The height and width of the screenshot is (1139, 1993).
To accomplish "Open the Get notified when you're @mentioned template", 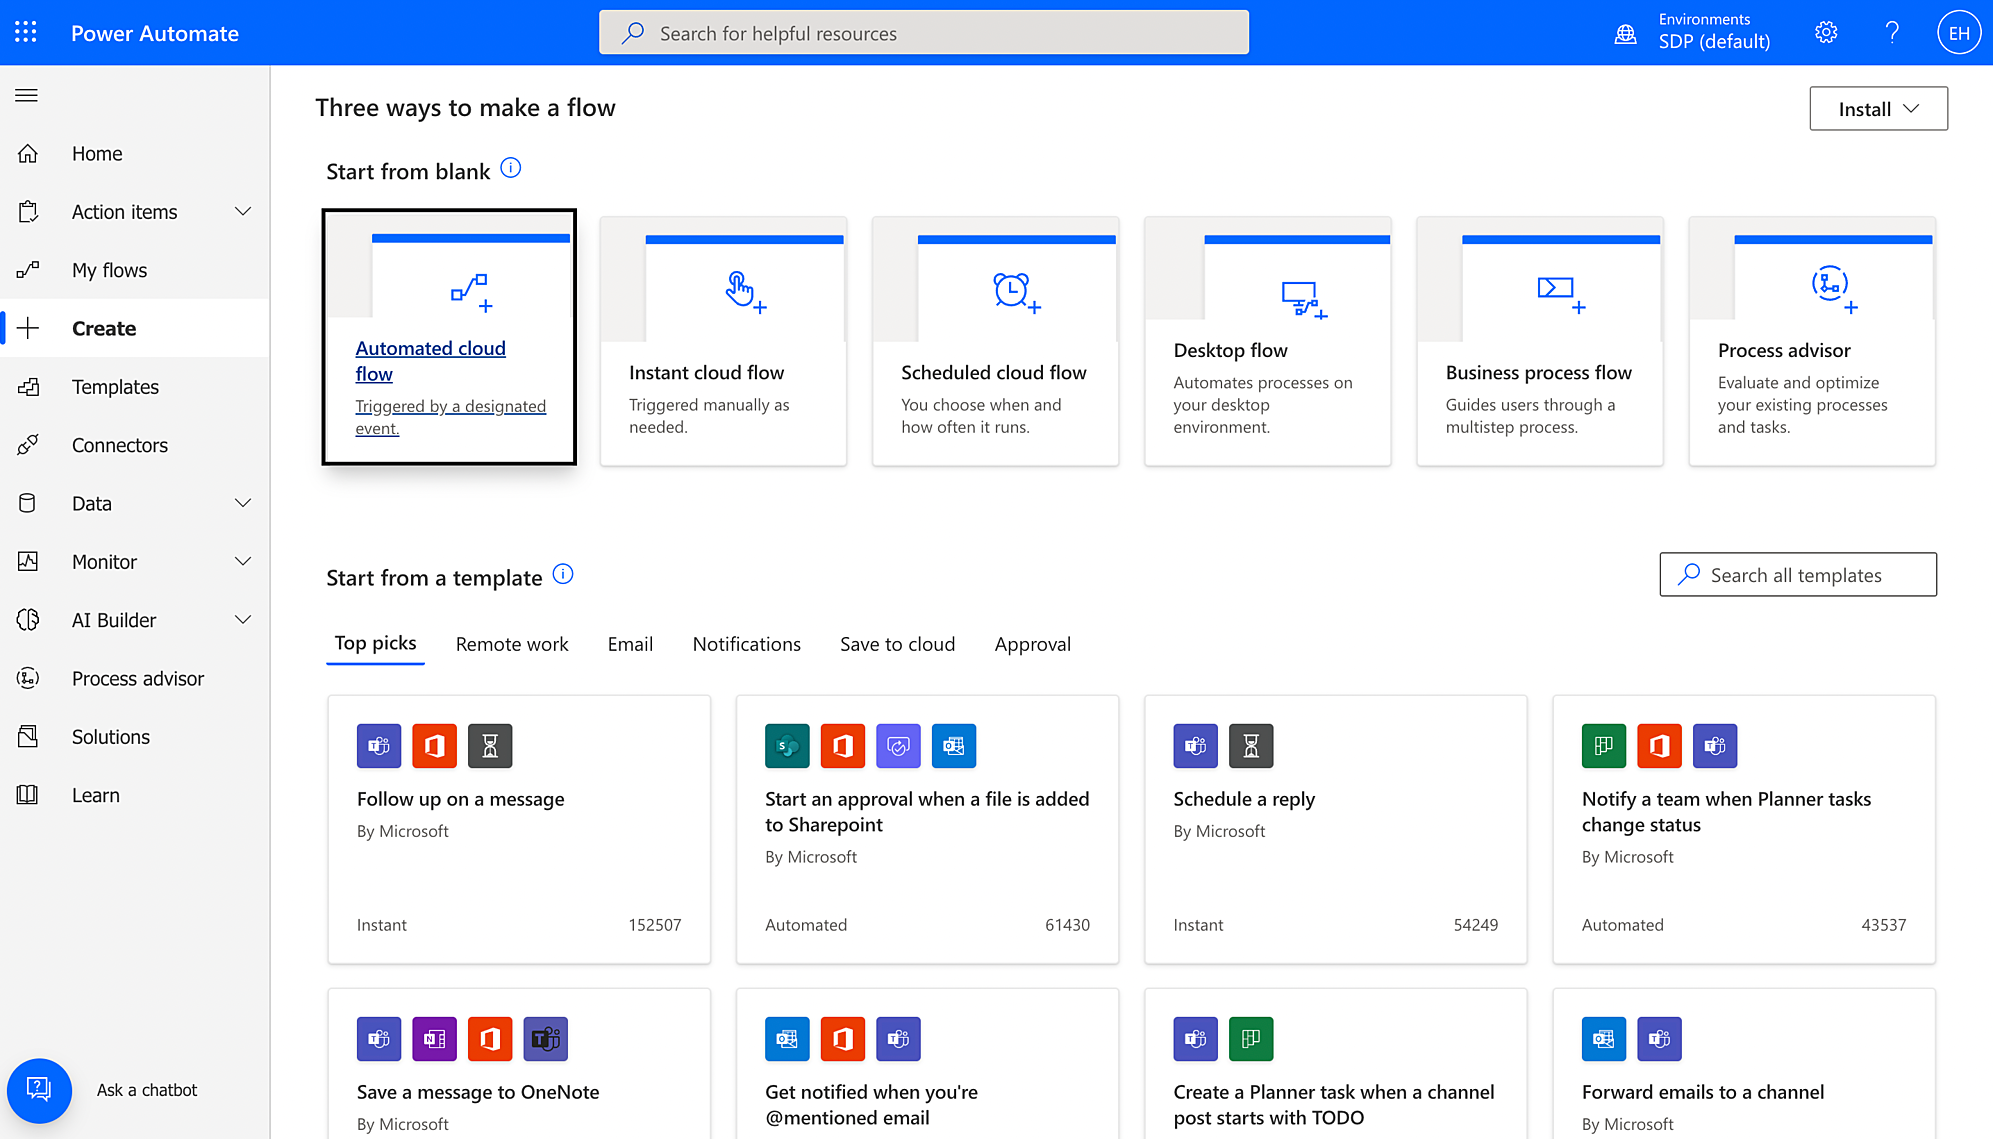I will (x=927, y=1063).
